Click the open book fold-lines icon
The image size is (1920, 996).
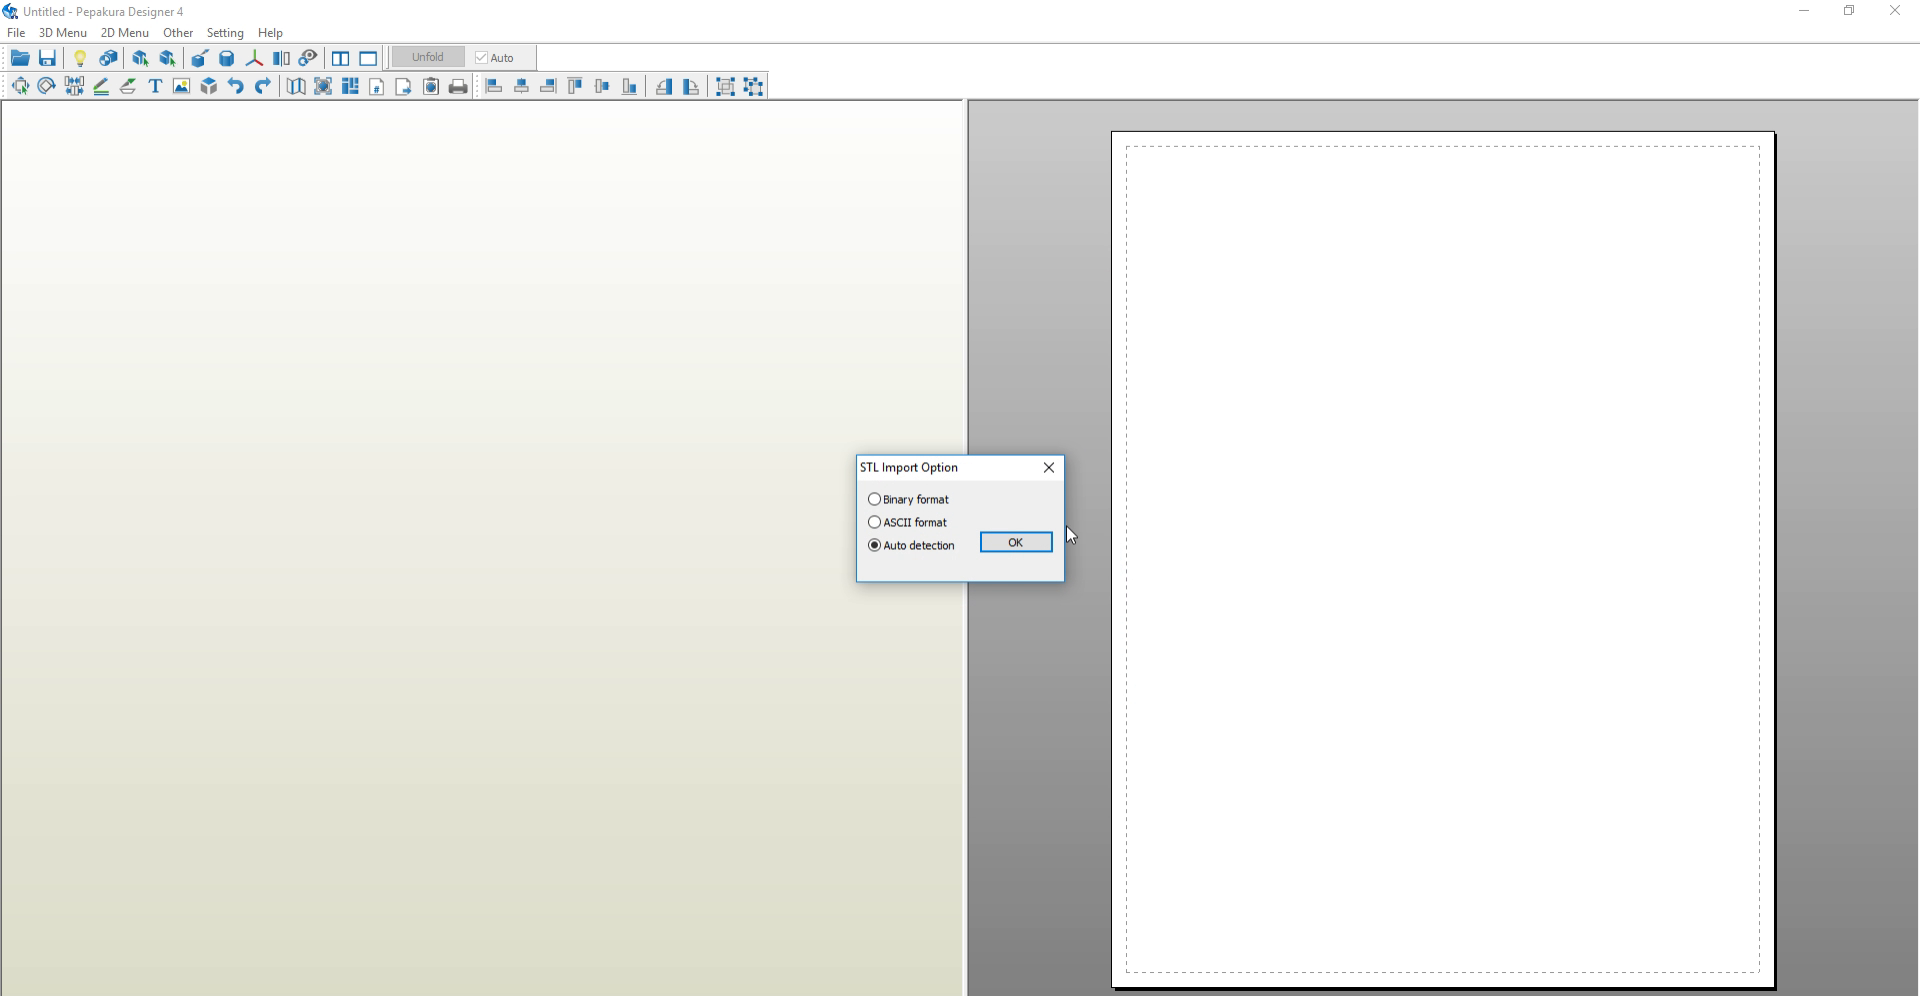point(296,86)
